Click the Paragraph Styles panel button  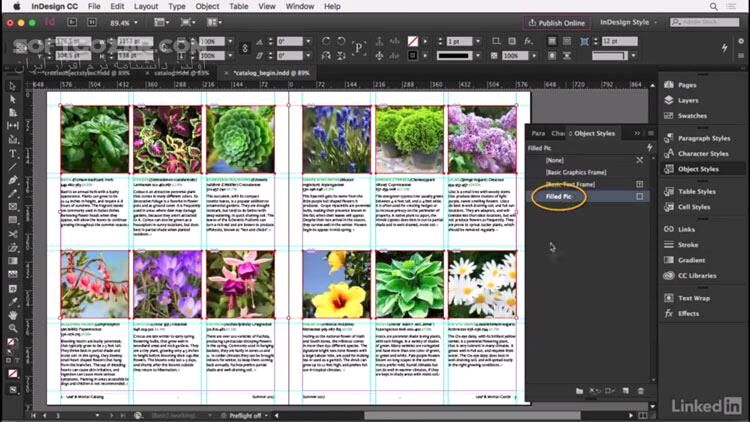click(704, 138)
